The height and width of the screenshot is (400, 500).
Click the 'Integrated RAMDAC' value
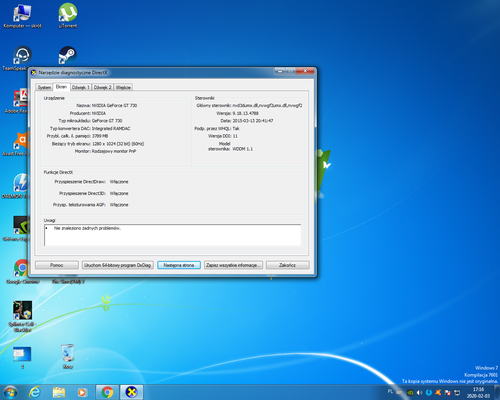[x=111, y=128]
